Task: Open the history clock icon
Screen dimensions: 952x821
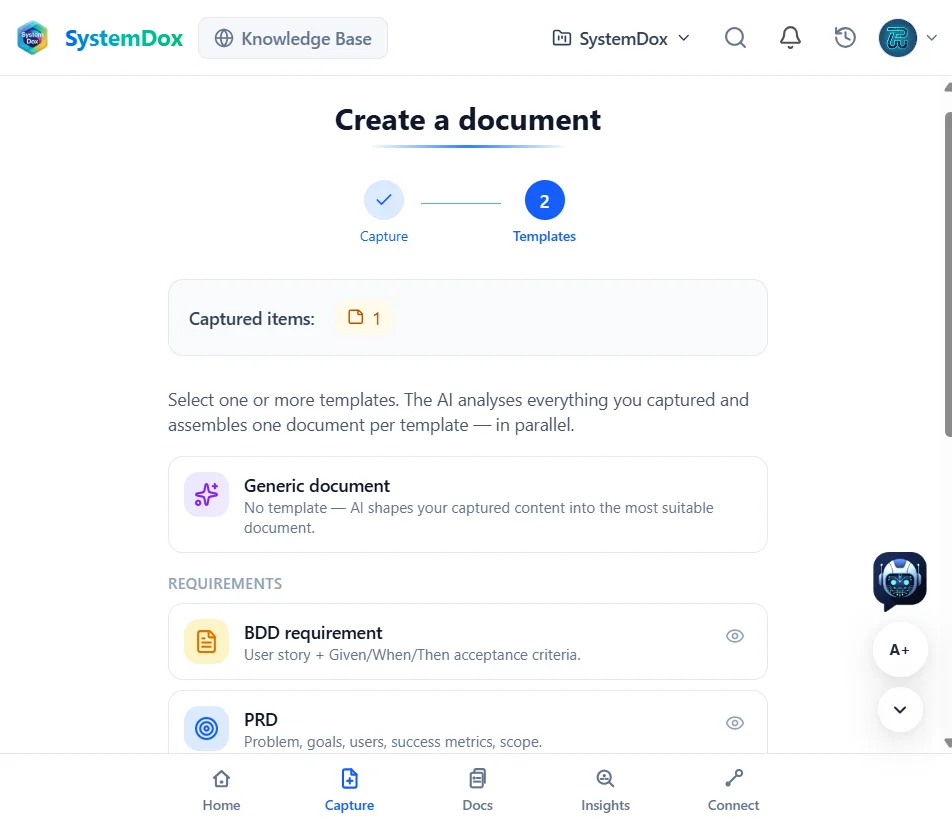Action: (845, 38)
